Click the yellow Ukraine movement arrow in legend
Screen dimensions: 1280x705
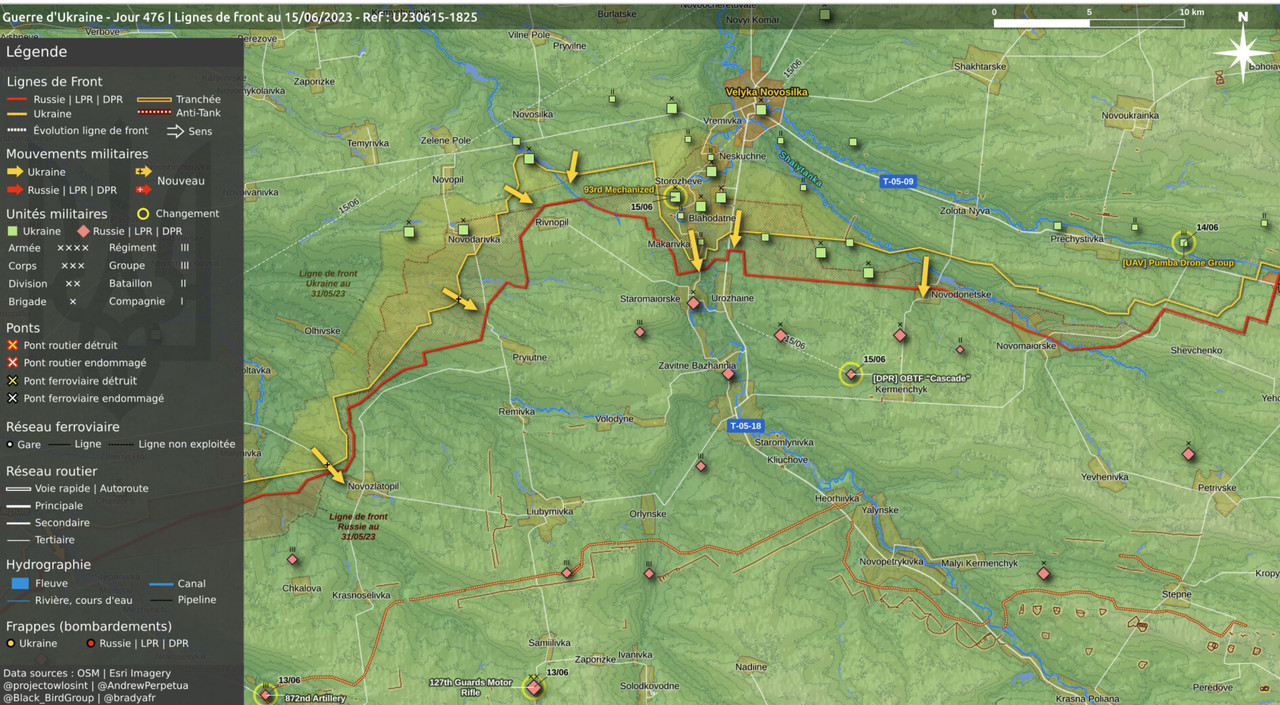pos(15,172)
